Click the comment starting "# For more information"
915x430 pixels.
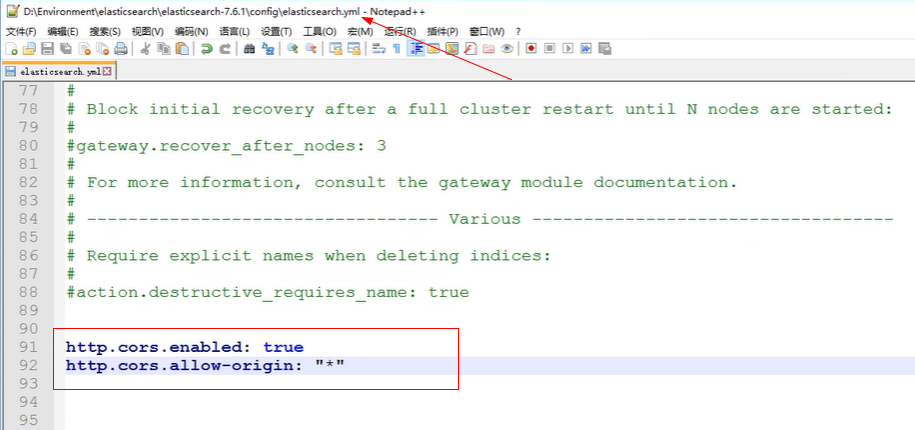tap(403, 182)
